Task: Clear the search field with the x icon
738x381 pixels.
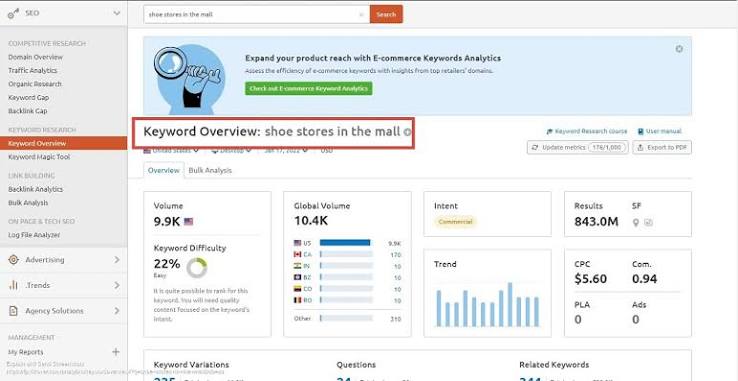Action: pyautogui.click(x=361, y=15)
